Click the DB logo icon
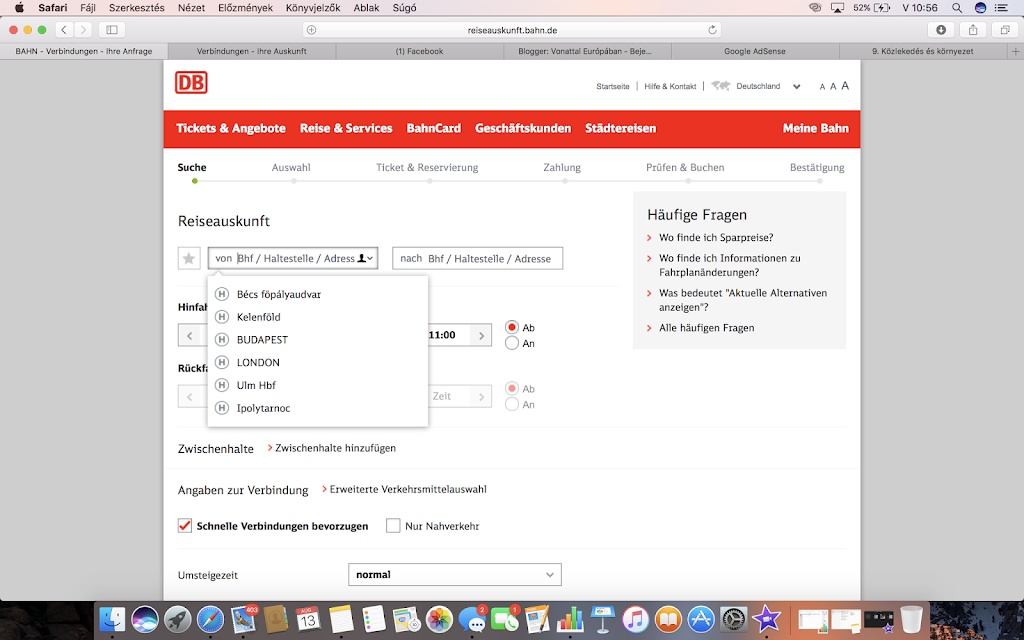The height and width of the screenshot is (640, 1024). 191,83
